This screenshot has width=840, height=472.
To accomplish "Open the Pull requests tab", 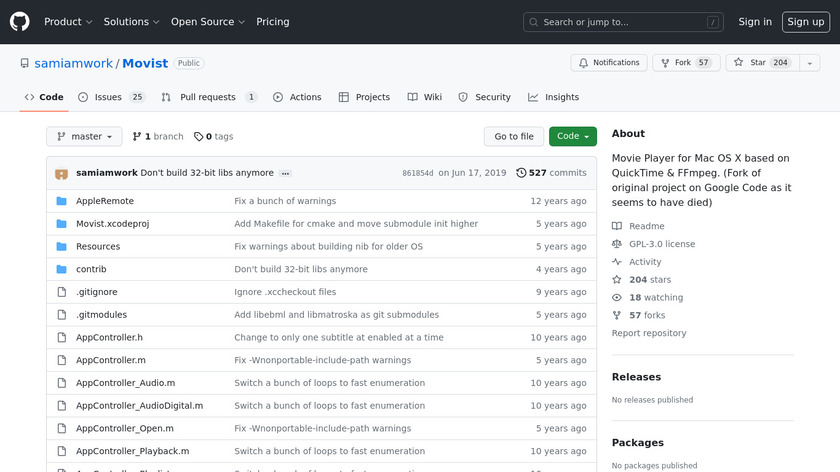I will point(208,97).
